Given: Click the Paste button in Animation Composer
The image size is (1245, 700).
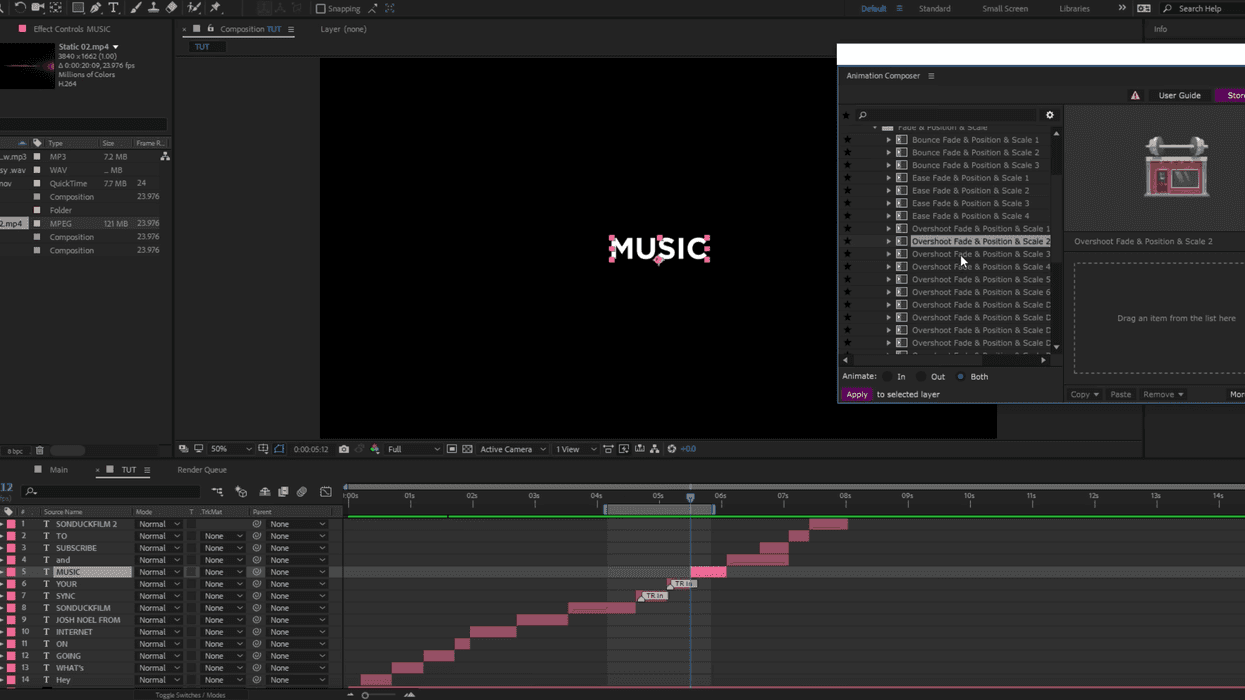Looking at the screenshot, I should [1121, 394].
